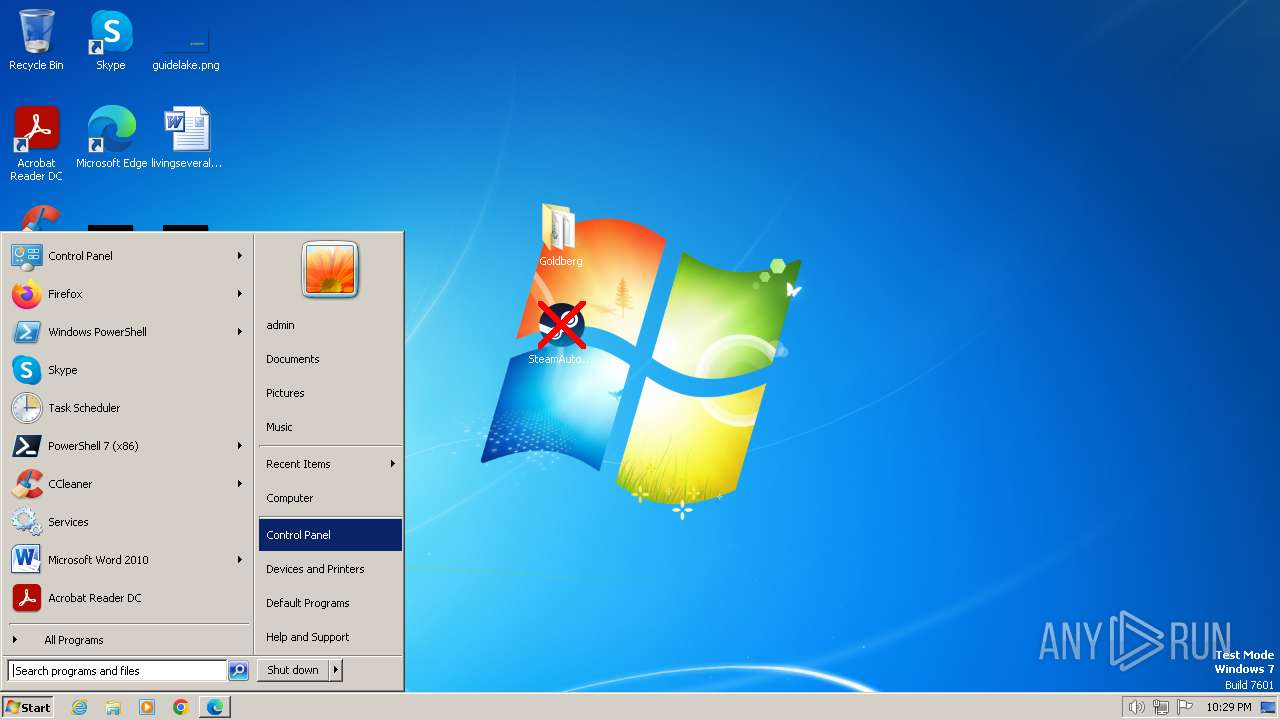The width and height of the screenshot is (1280, 720).
Task: Click the network tray icon
Action: click(1161, 707)
